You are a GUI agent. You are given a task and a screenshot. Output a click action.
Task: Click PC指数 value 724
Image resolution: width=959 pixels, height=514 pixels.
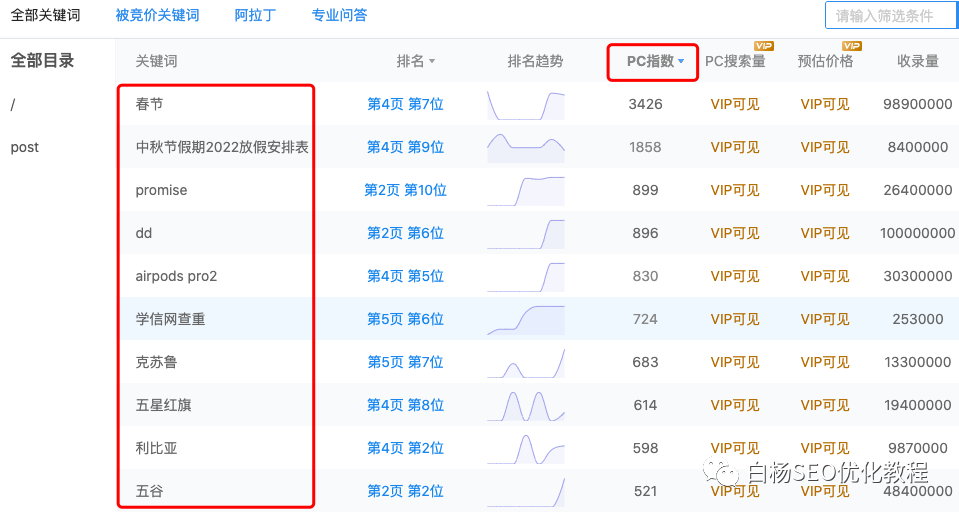coord(645,319)
